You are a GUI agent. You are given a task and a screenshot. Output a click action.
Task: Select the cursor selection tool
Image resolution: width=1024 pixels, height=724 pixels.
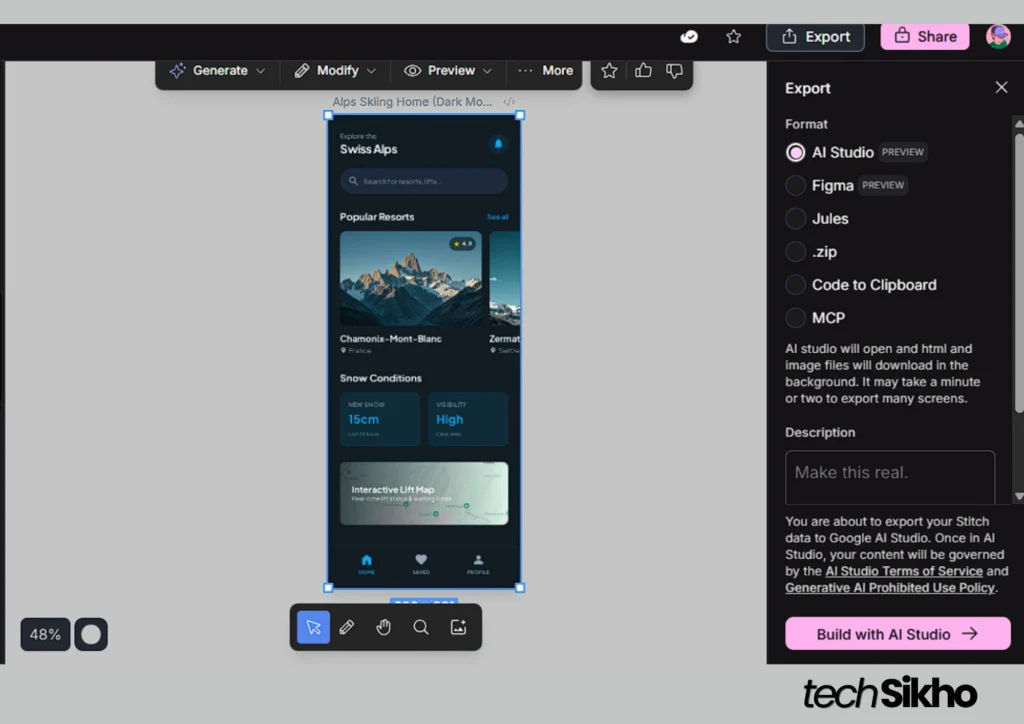click(313, 627)
